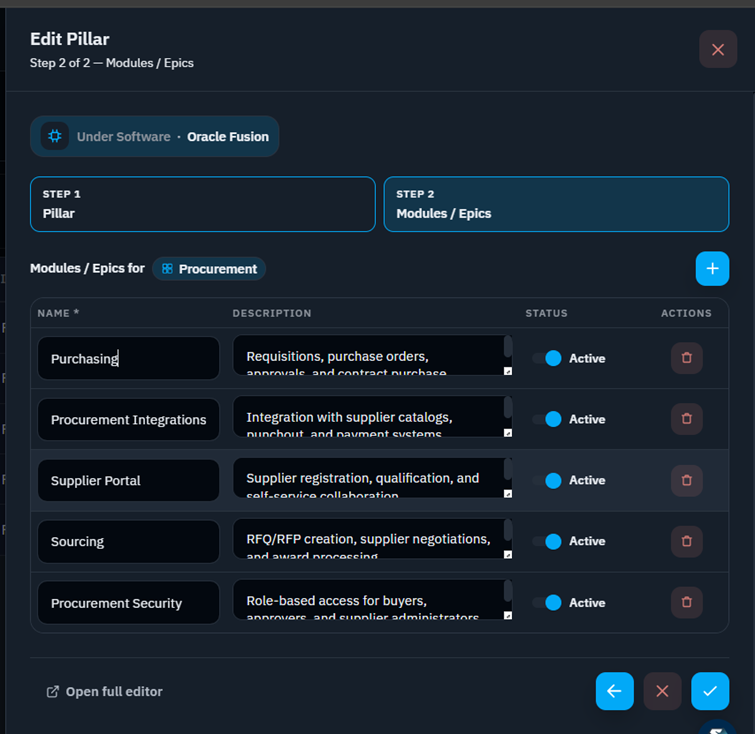Toggle Active status for Procurement Security

547,603
